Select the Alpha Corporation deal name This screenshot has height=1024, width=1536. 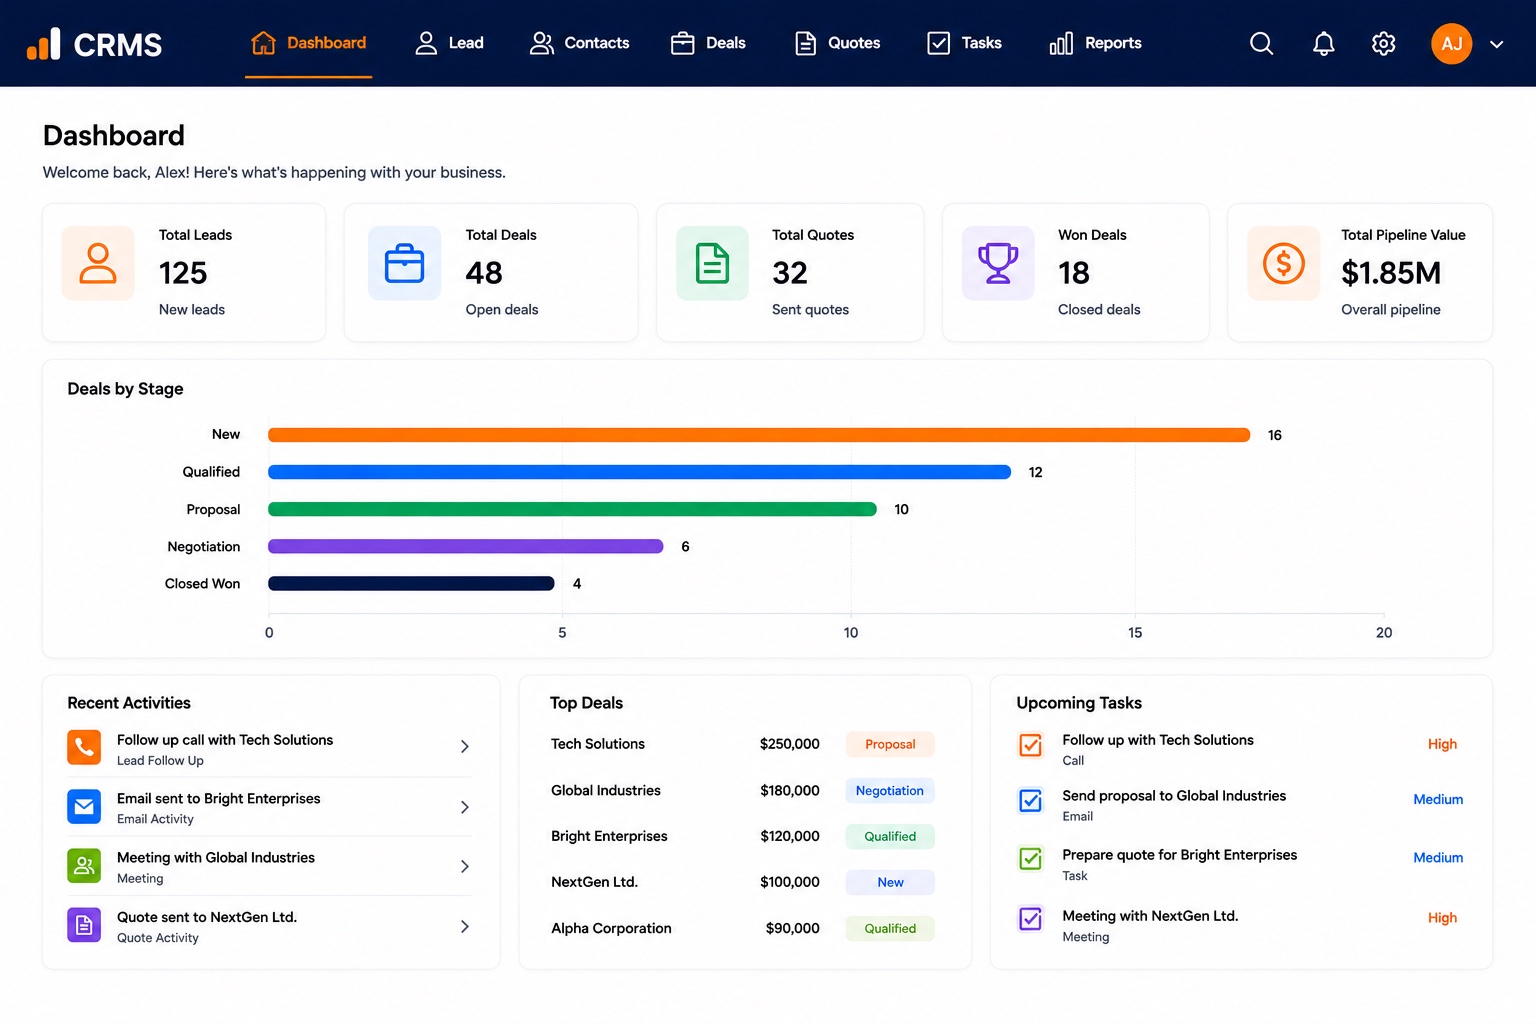[x=611, y=928]
